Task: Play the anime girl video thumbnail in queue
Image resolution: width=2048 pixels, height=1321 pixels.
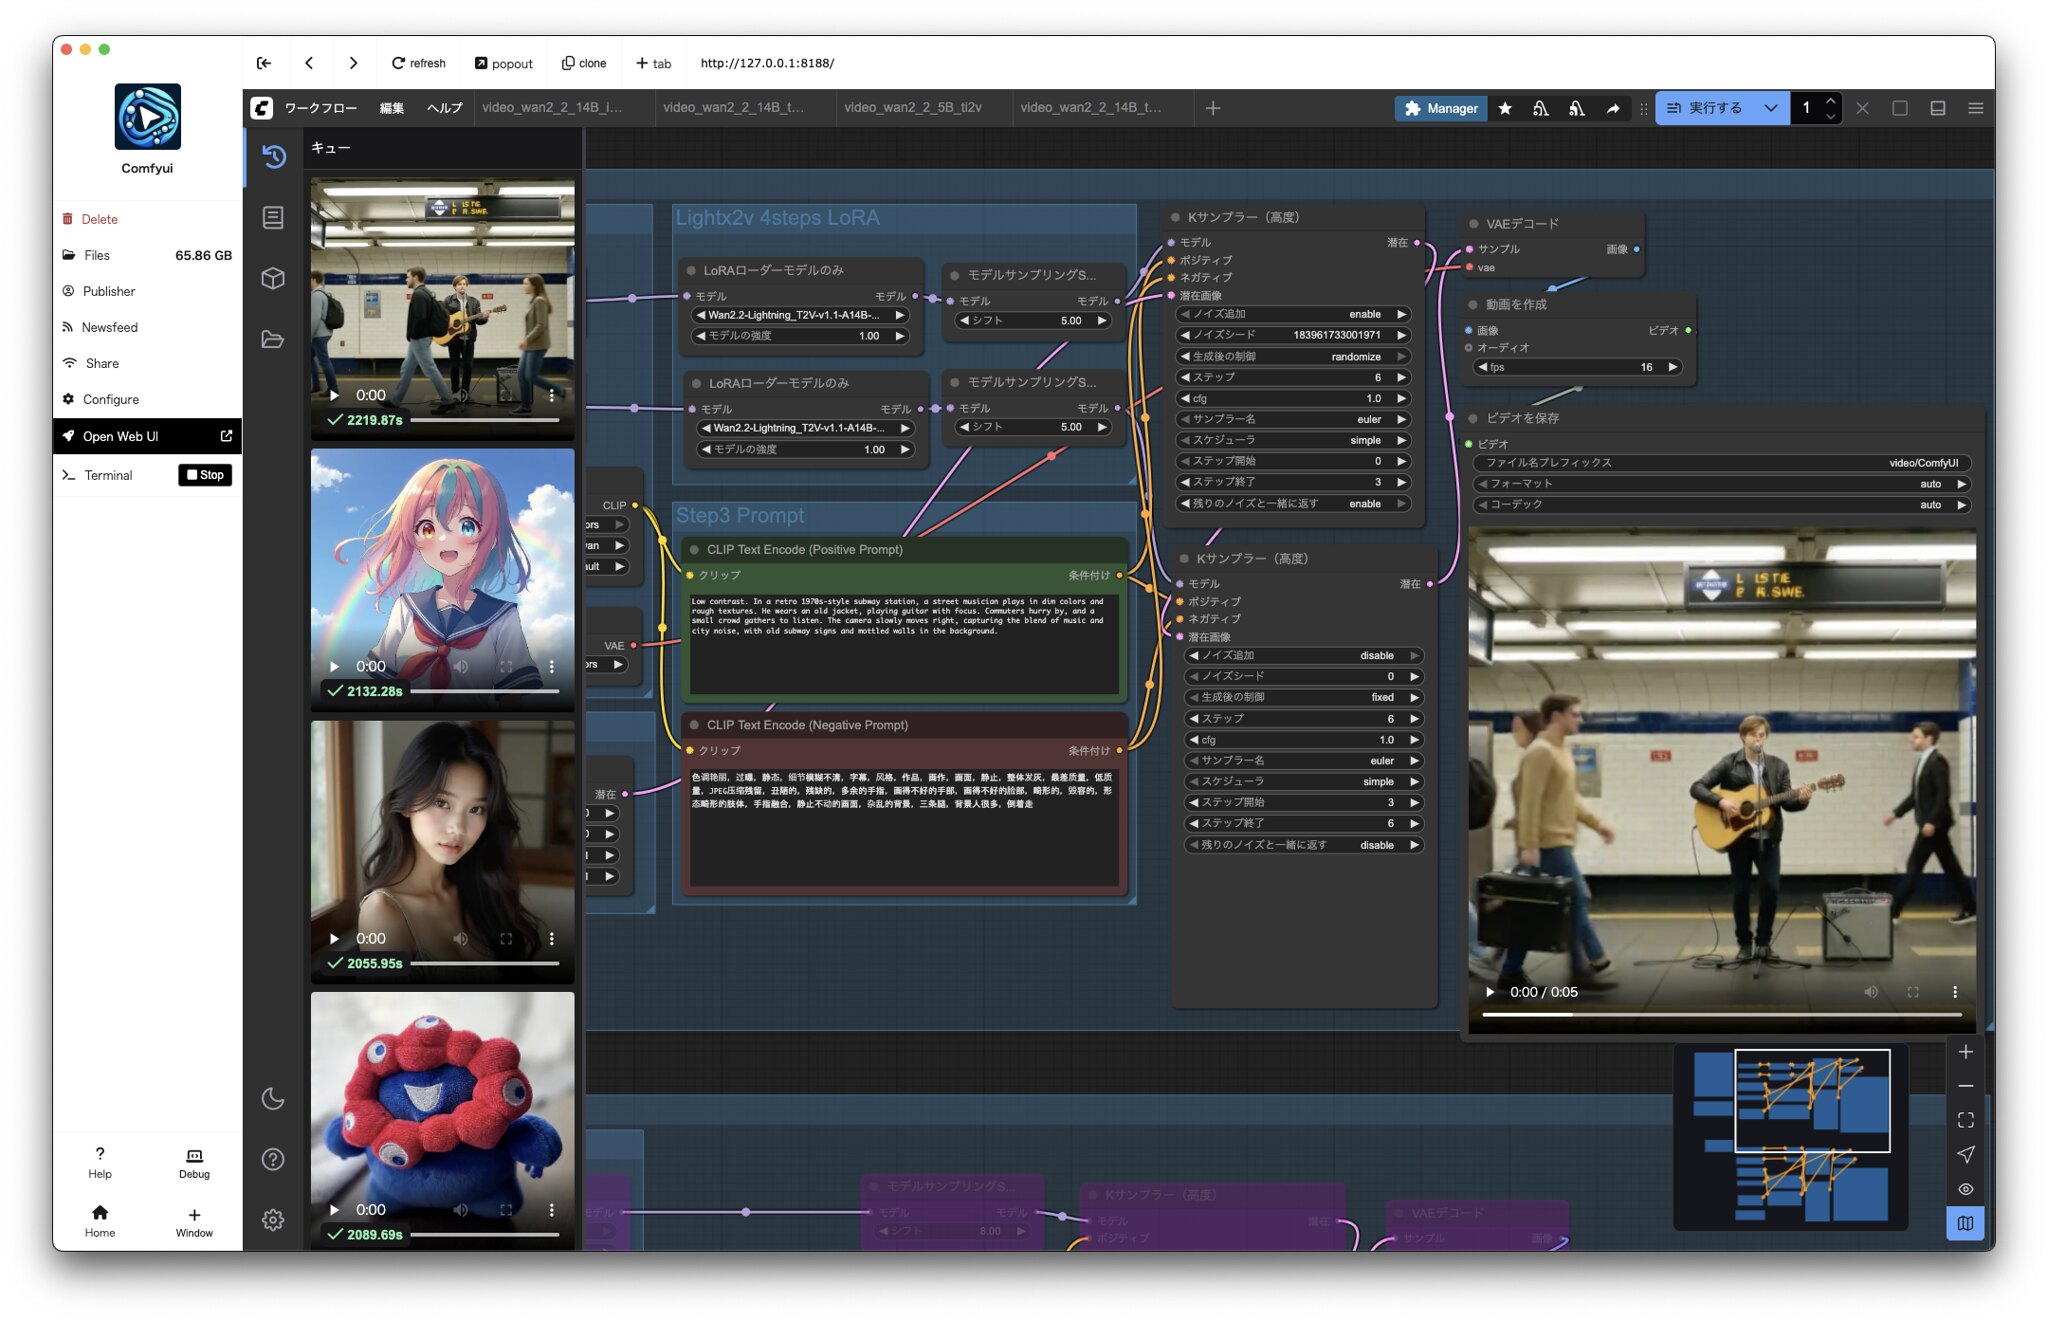Action: 335,666
